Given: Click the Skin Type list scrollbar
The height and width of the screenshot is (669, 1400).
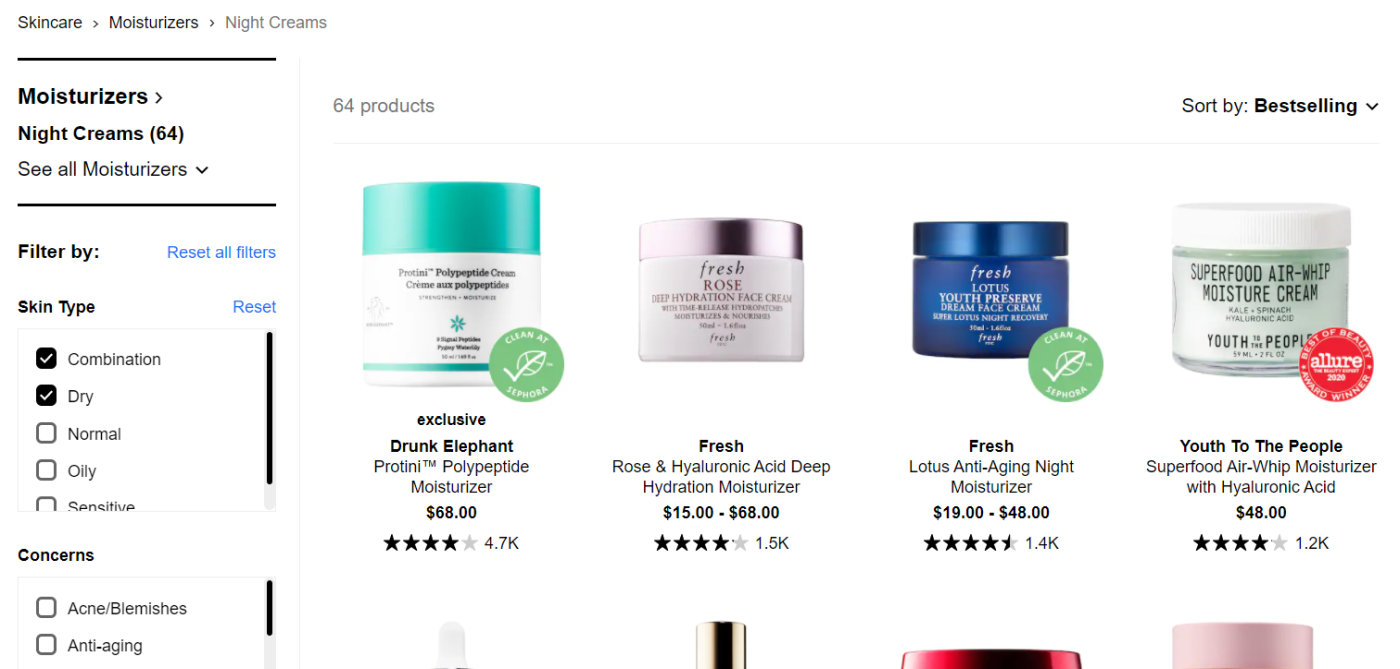Looking at the screenshot, I should pyautogui.click(x=269, y=409).
